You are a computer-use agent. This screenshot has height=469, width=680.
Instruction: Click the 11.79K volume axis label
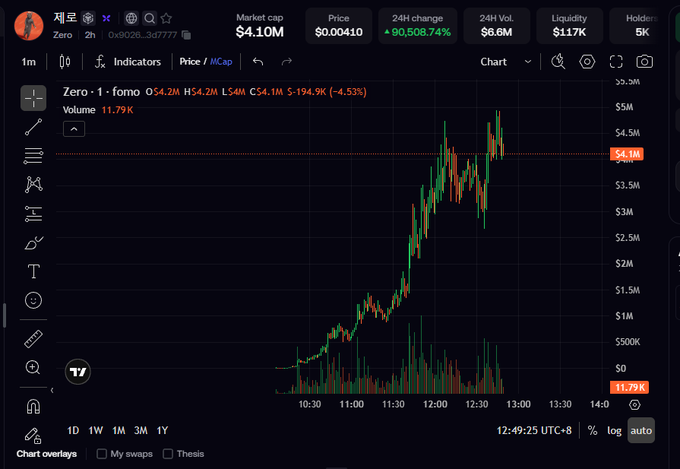[x=629, y=387]
